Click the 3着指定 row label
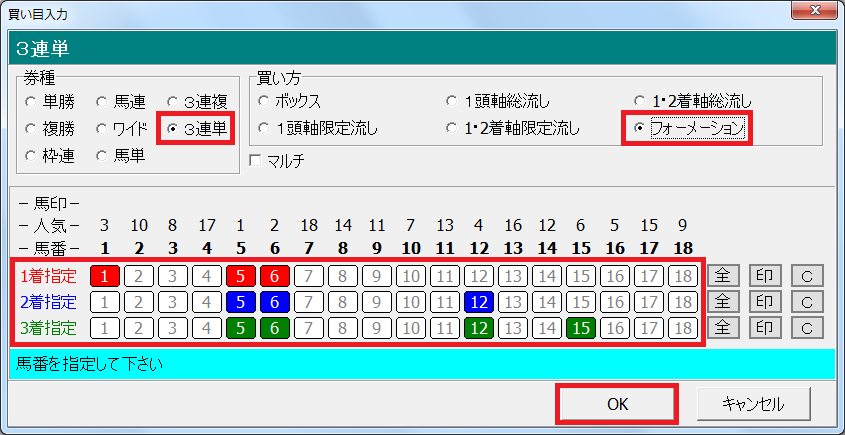The width and height of the screenshot is (845, 435). click(x=49, y=328)
